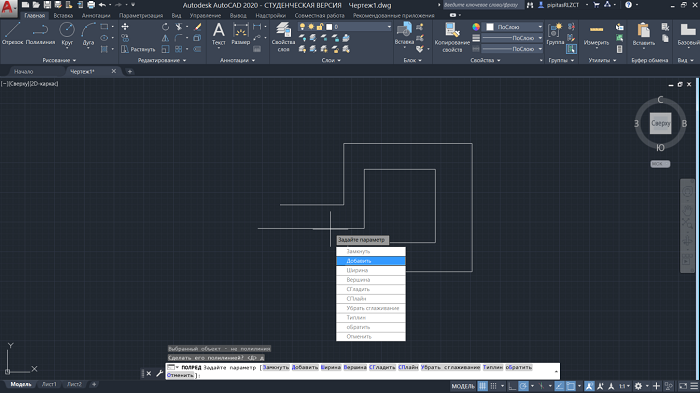The image size is (700, 393).
Task: Toggle polar tracking in status bar
Action: (x=523, y=386)
